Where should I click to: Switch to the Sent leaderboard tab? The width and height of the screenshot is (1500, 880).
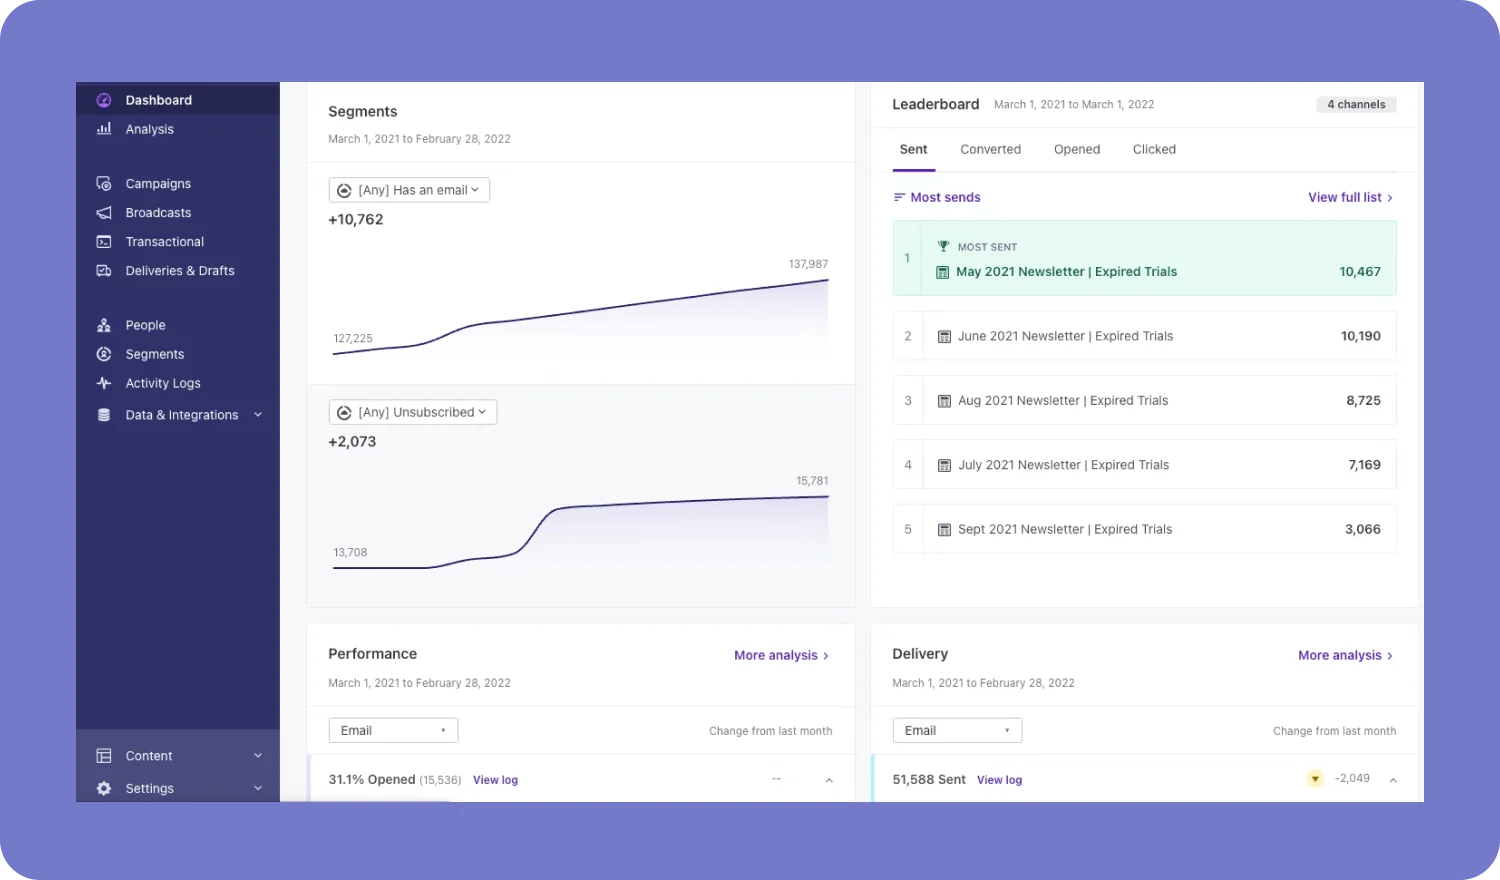pos(913,149)
